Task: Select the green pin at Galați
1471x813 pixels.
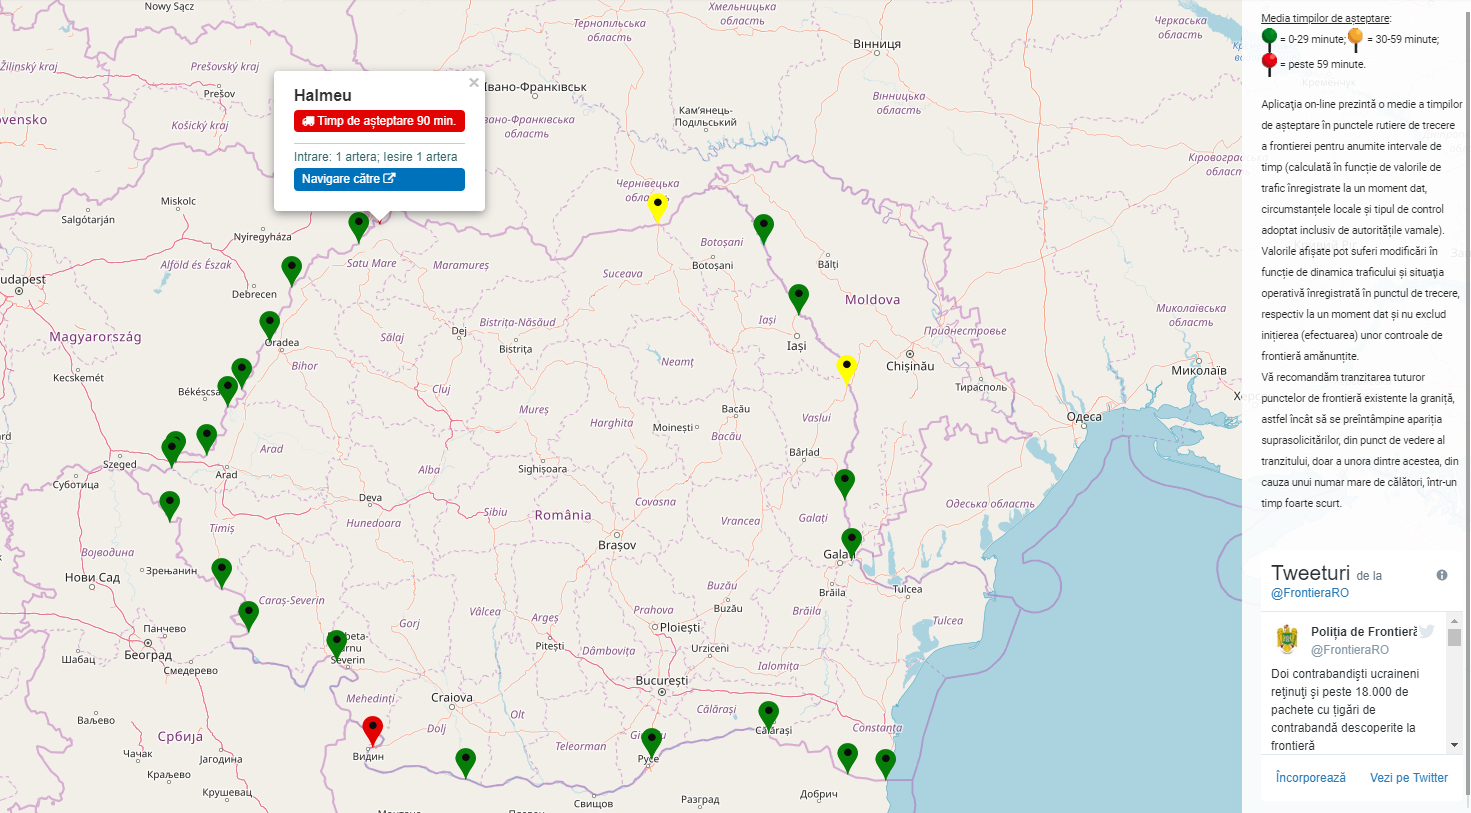Action: click(851, 541)
